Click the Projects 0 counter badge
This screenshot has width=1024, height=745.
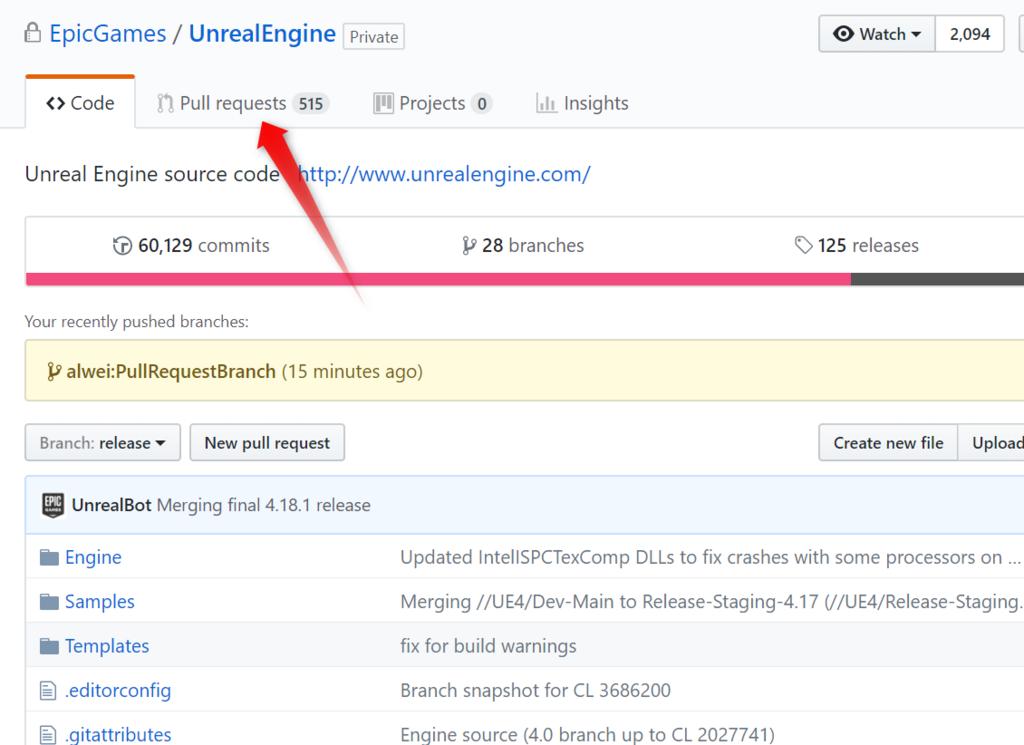482,104
